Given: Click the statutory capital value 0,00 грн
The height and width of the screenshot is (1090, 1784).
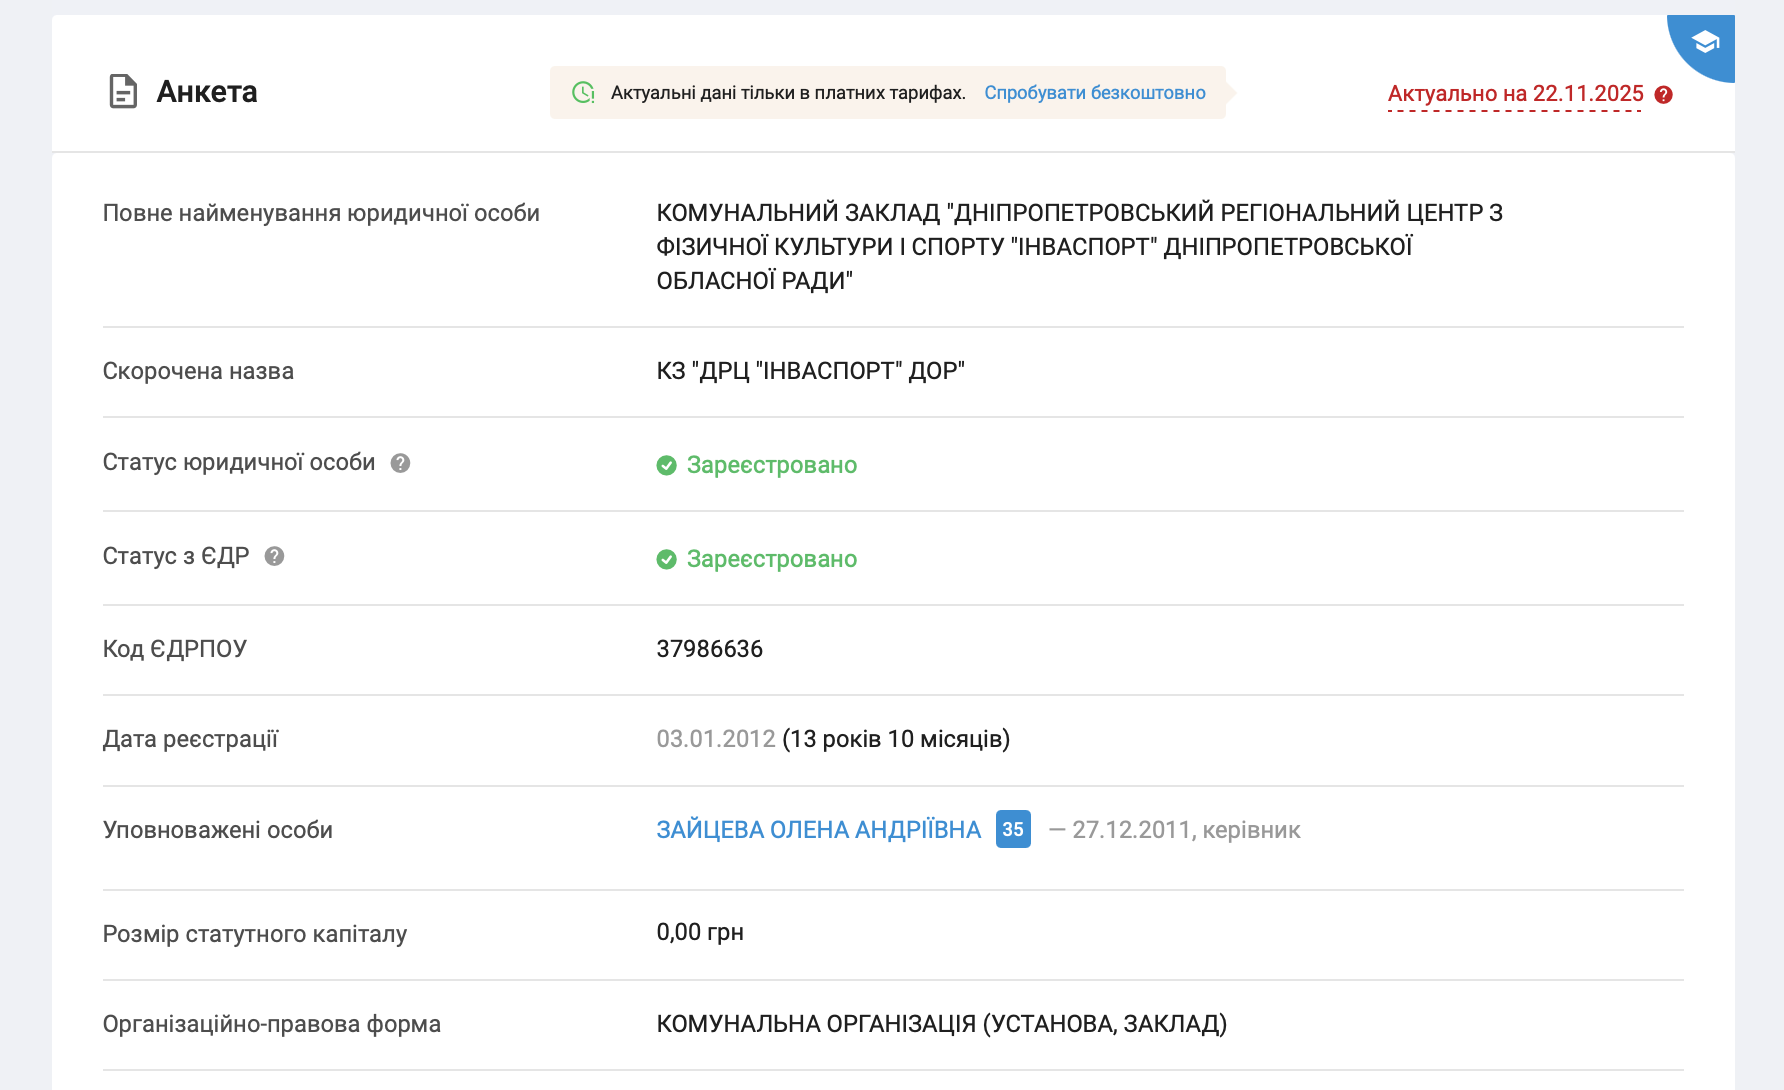Looking at the screenshot, I should [x=699, y=932].
